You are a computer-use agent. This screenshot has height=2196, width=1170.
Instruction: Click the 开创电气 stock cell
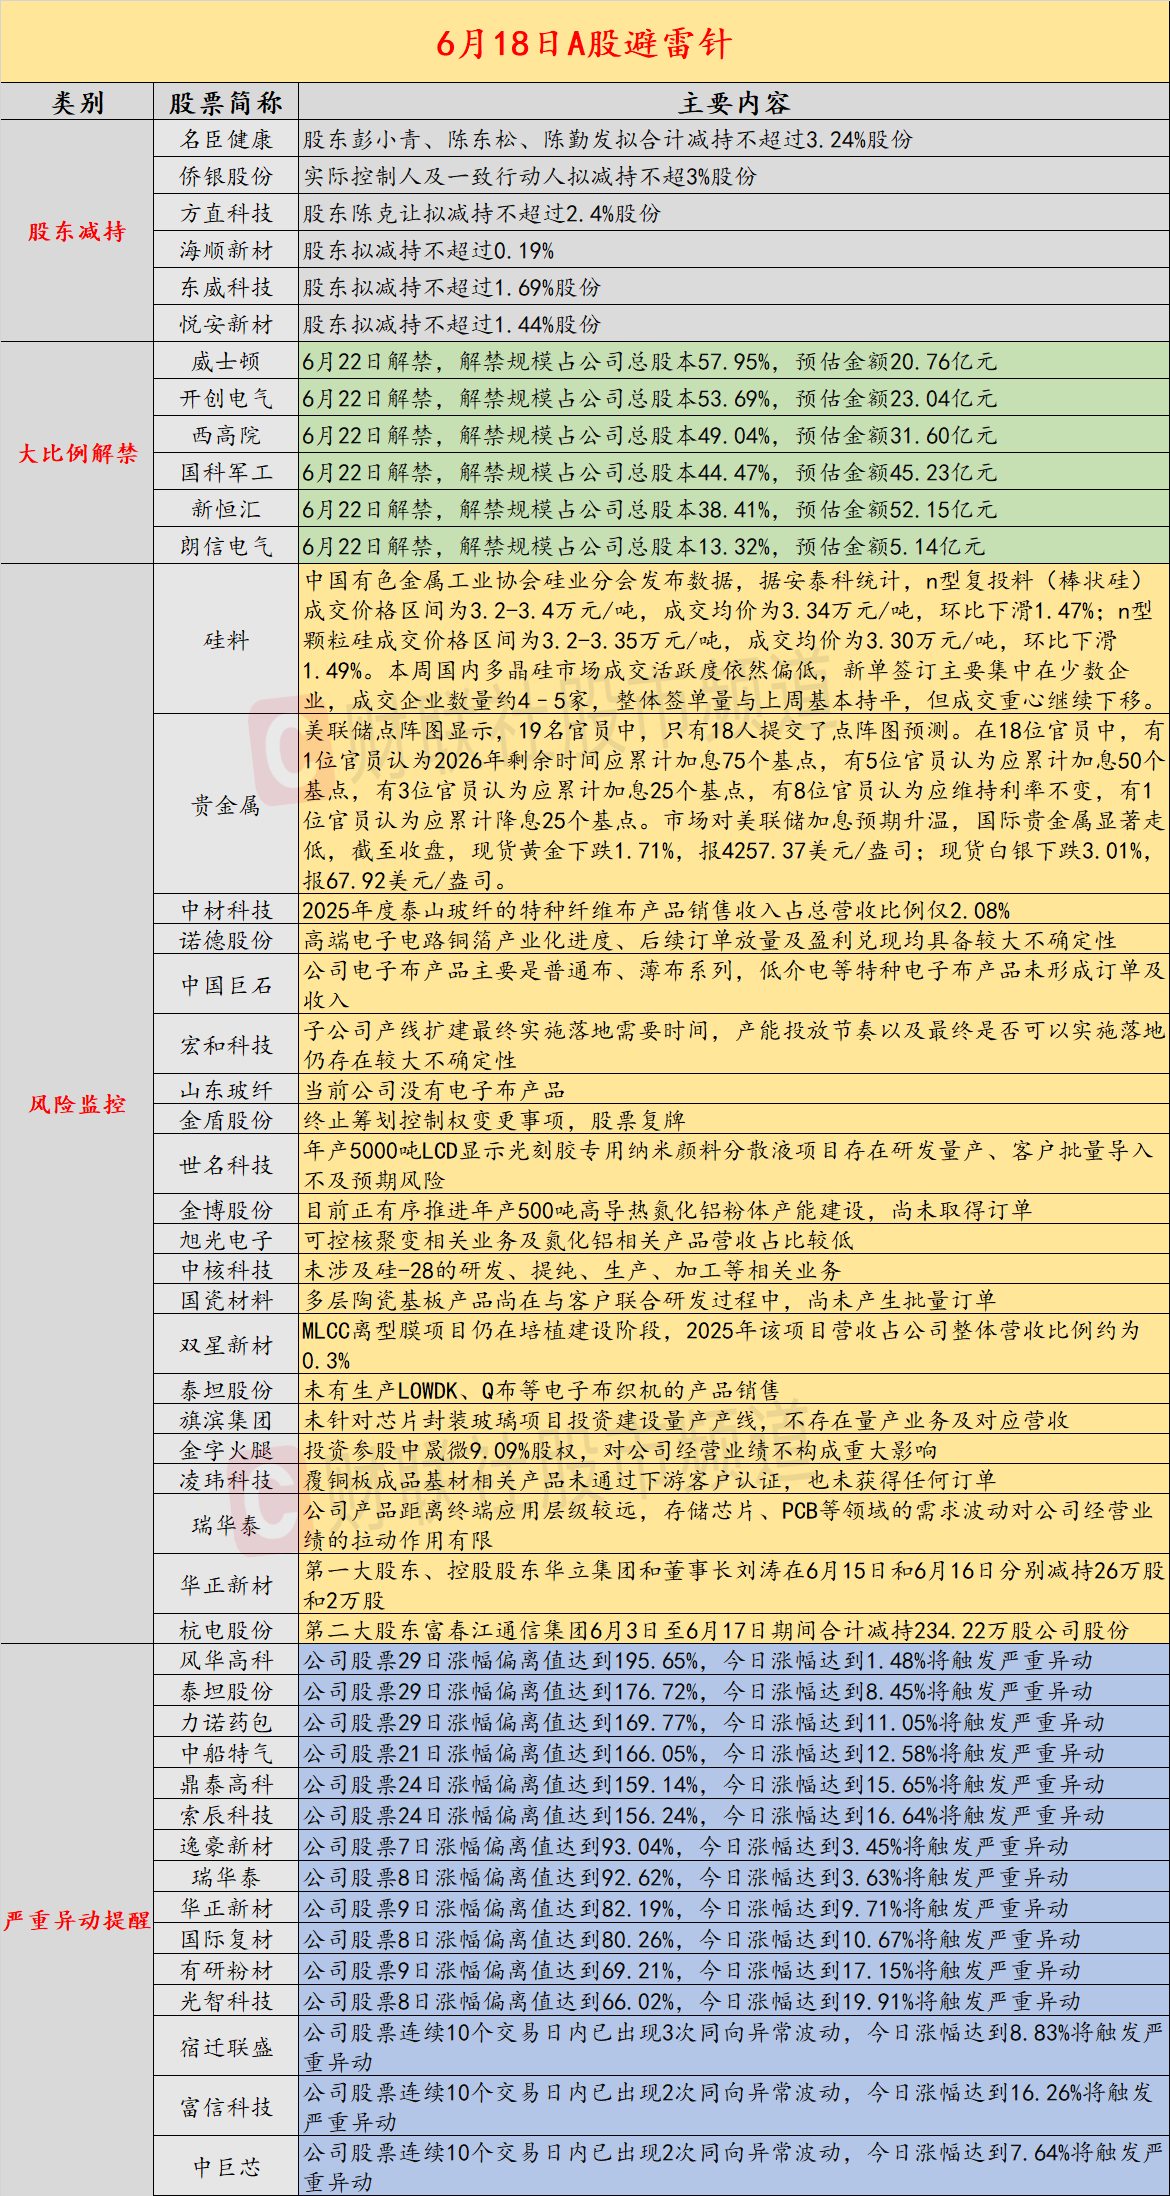coord(226,398)
